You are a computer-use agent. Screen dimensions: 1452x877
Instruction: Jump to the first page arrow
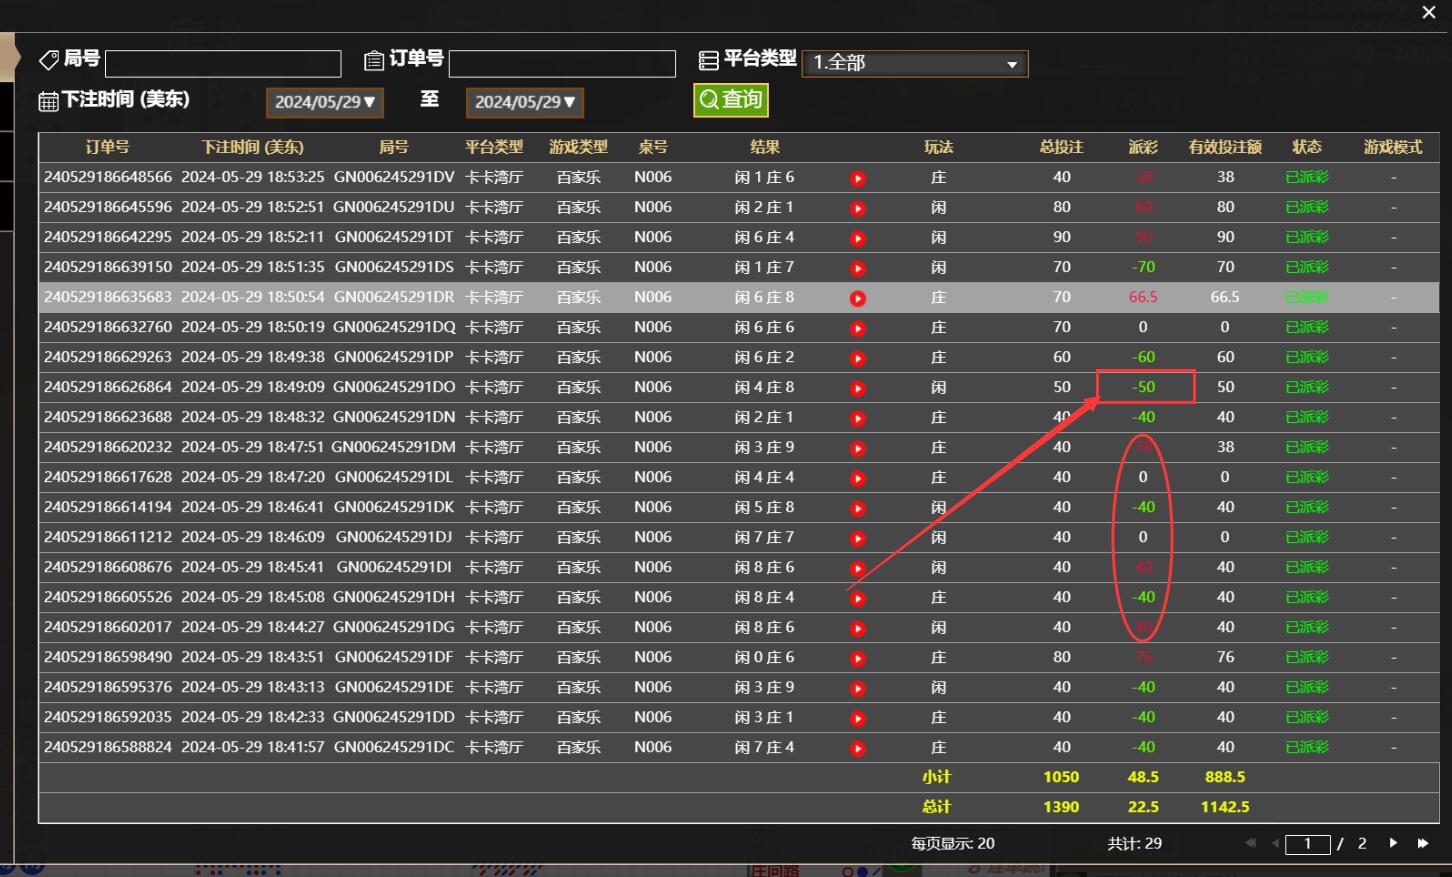pos(1250,843)
